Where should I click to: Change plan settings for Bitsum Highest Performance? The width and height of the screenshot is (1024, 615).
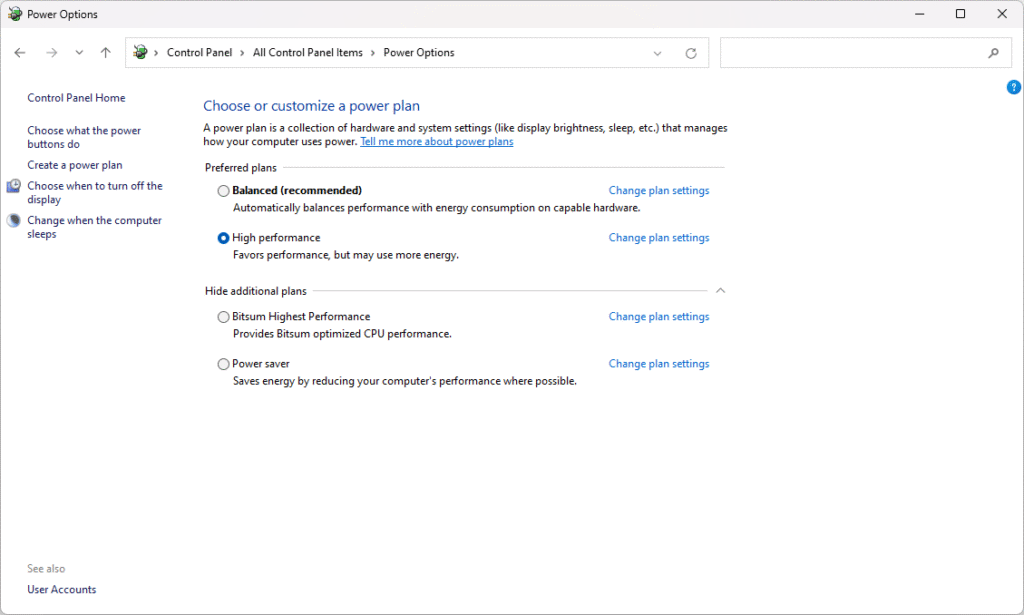659,317
